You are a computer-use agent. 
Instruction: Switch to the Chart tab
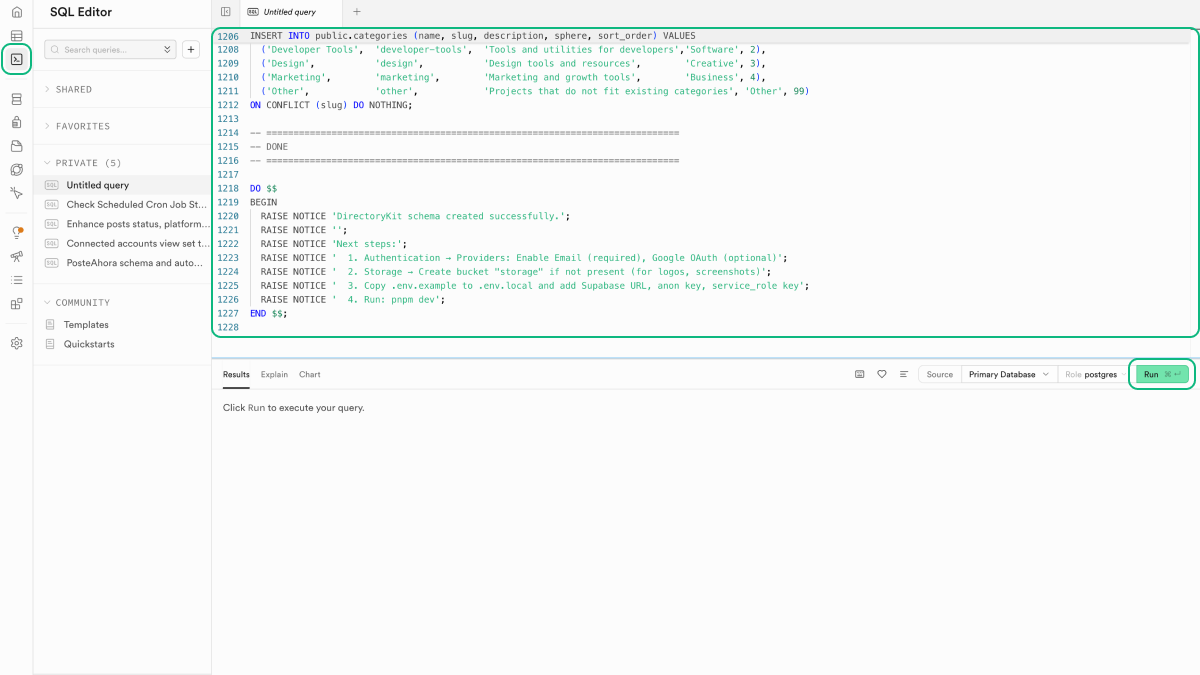309,375
